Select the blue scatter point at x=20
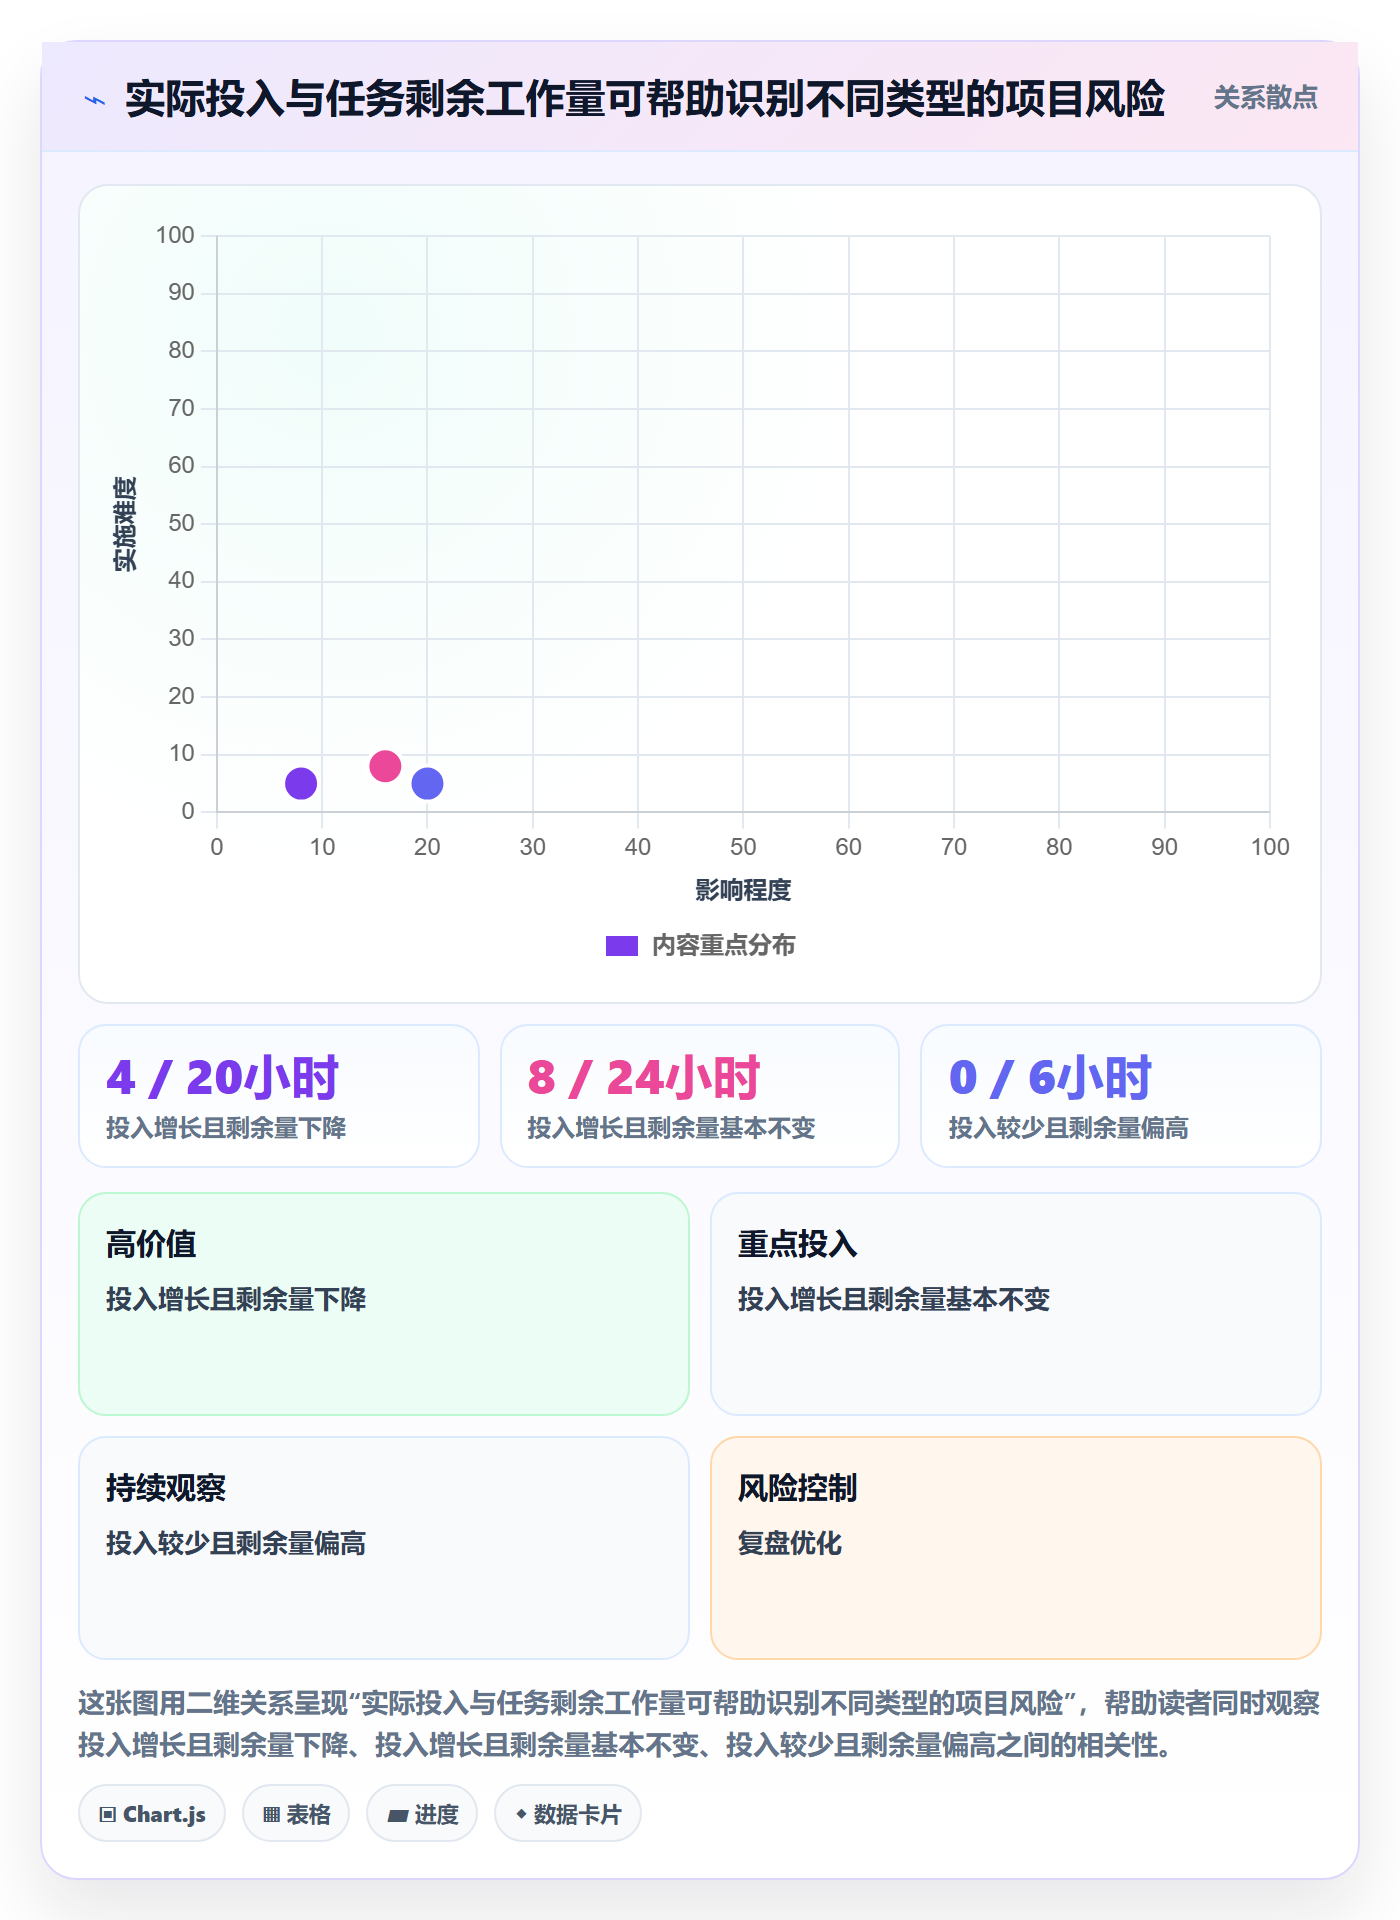This screenshot has height=1920, width=1400. tap(427, 783)
